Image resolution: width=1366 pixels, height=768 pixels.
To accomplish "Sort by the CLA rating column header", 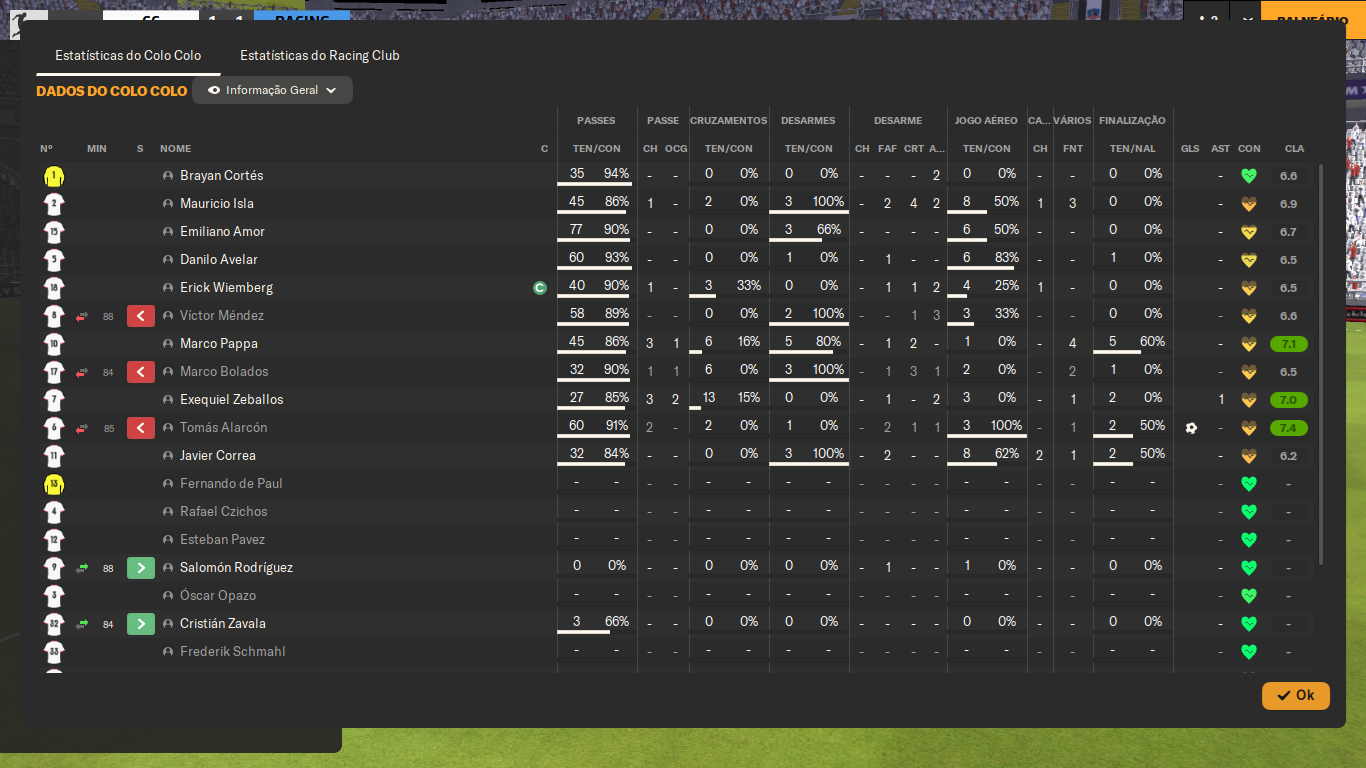I will [1294, 149].
